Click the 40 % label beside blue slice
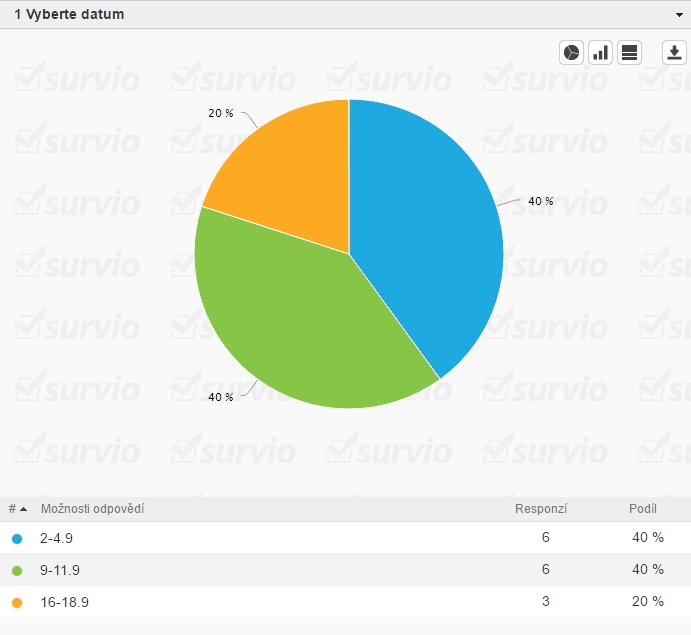This screenshot has width=691, height=635. [x=541, y=201]
